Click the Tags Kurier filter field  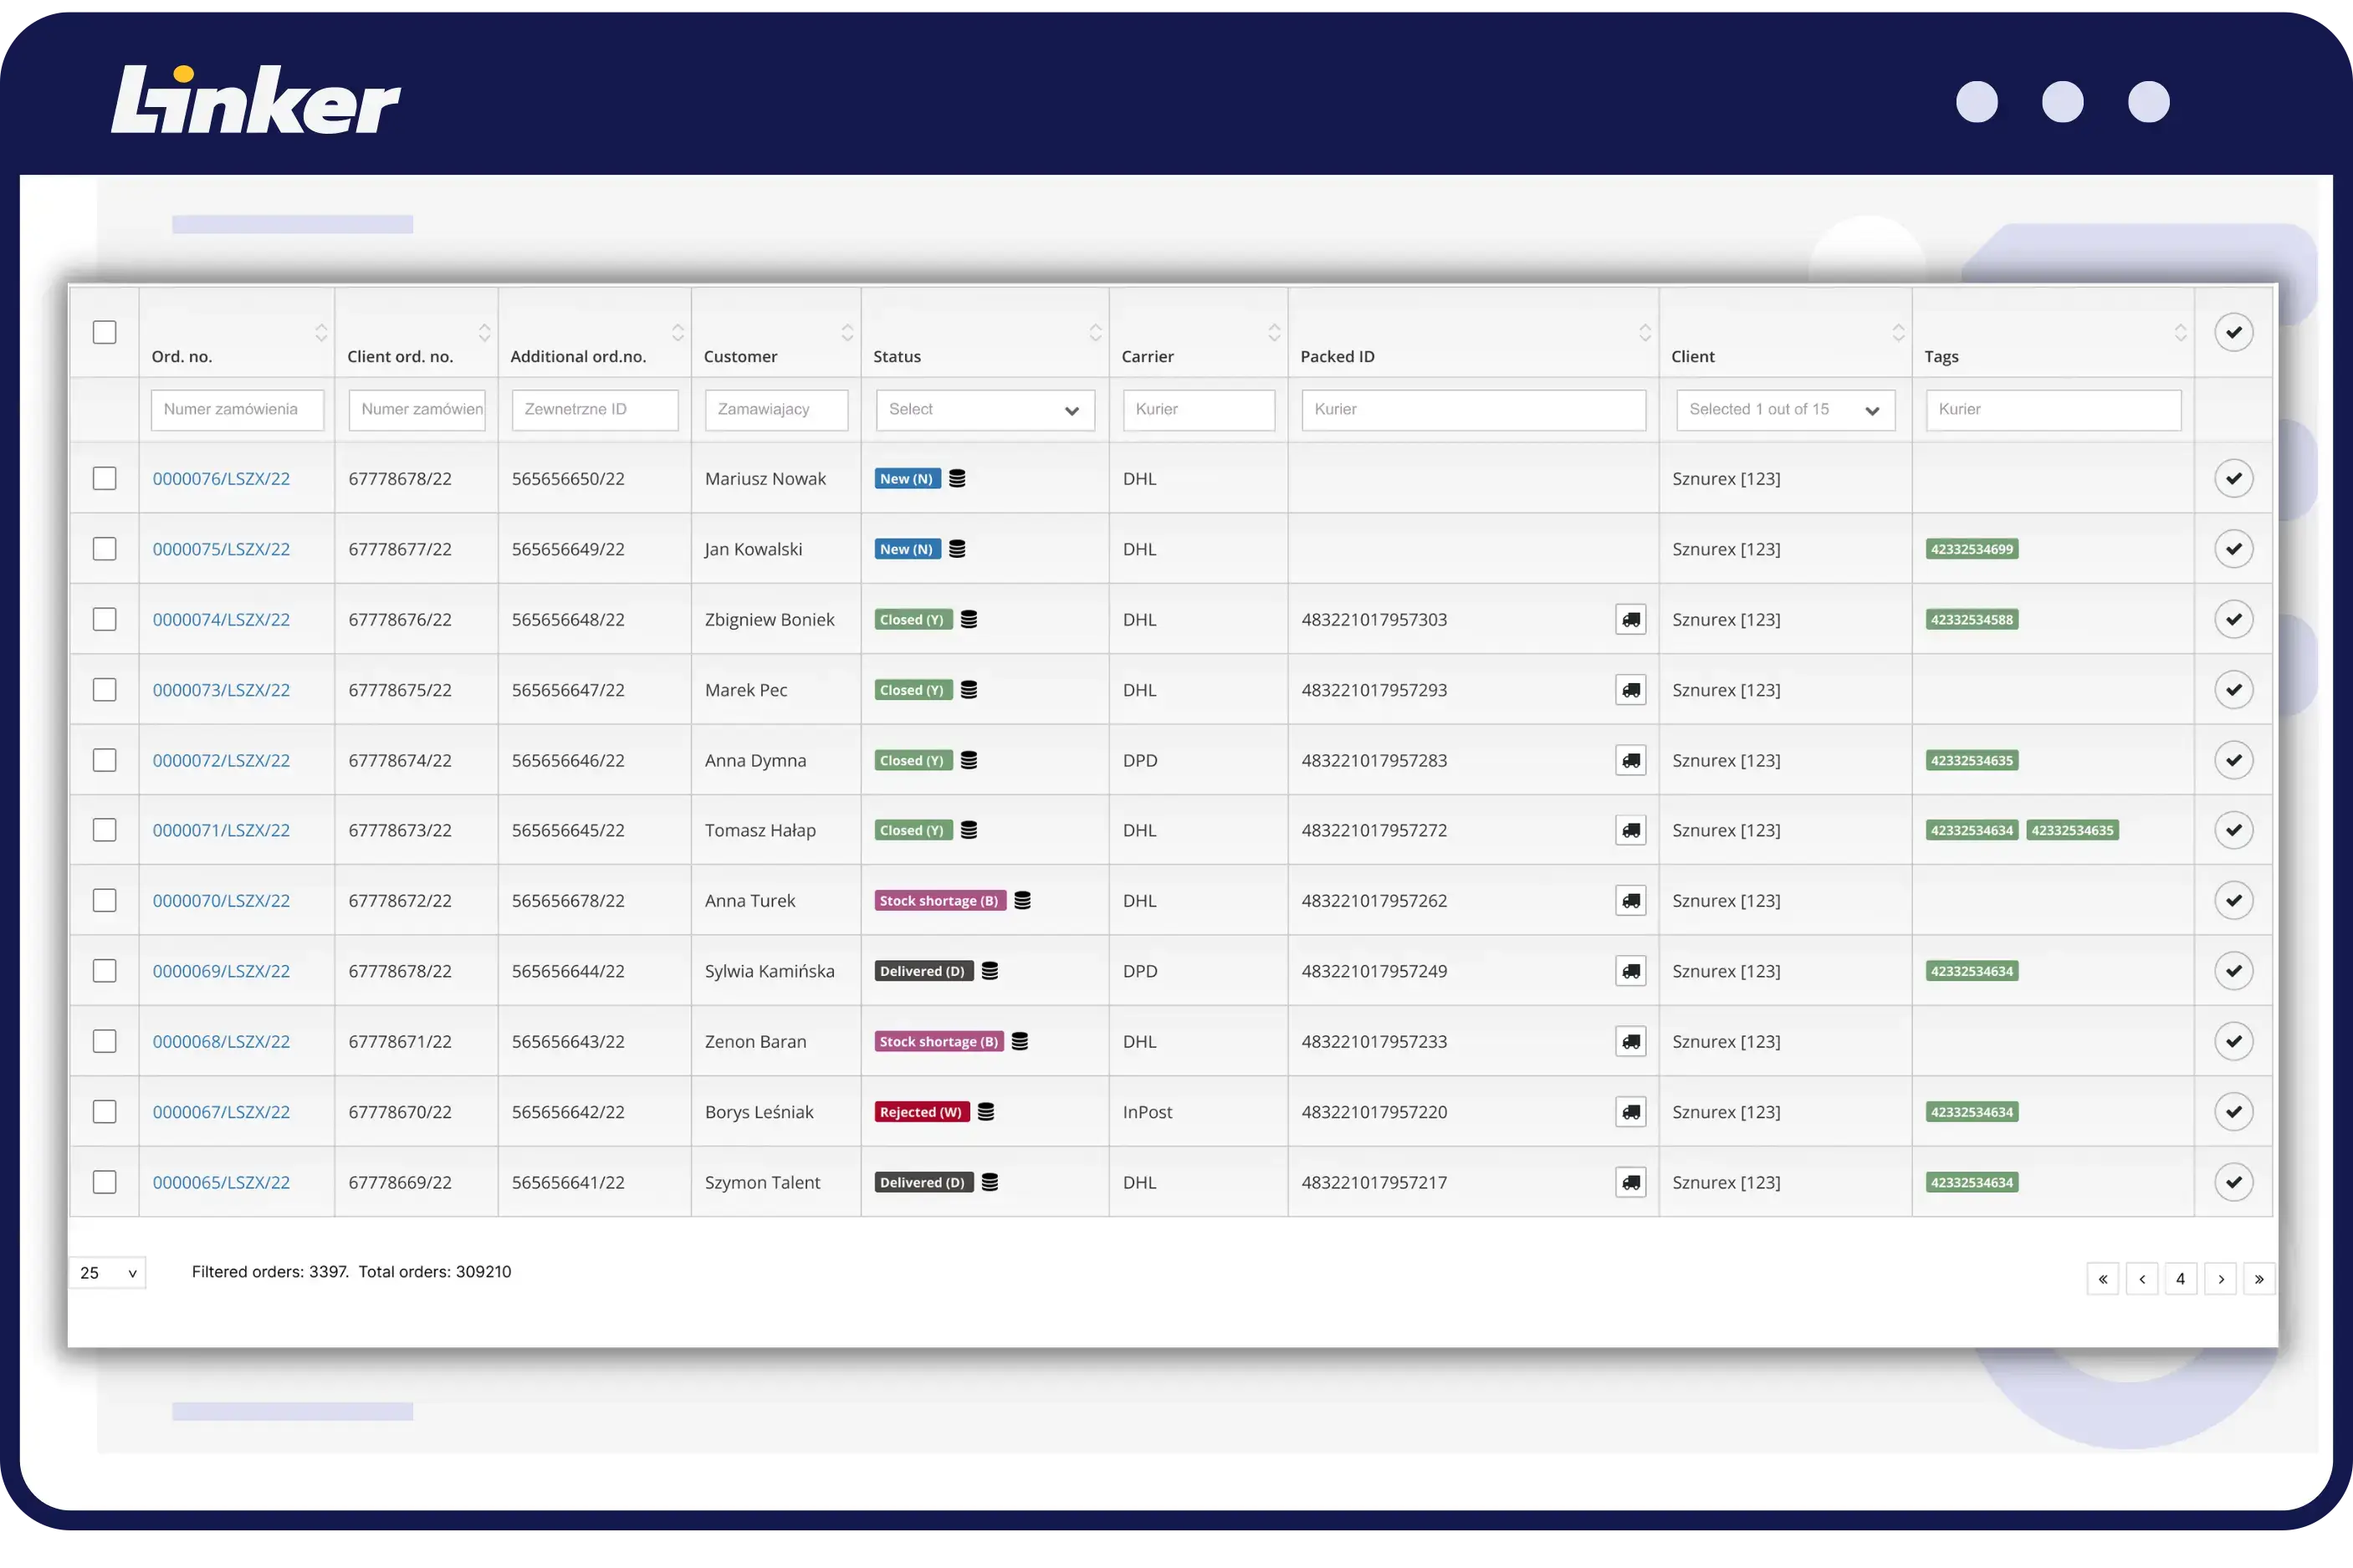pos(2053,410)
